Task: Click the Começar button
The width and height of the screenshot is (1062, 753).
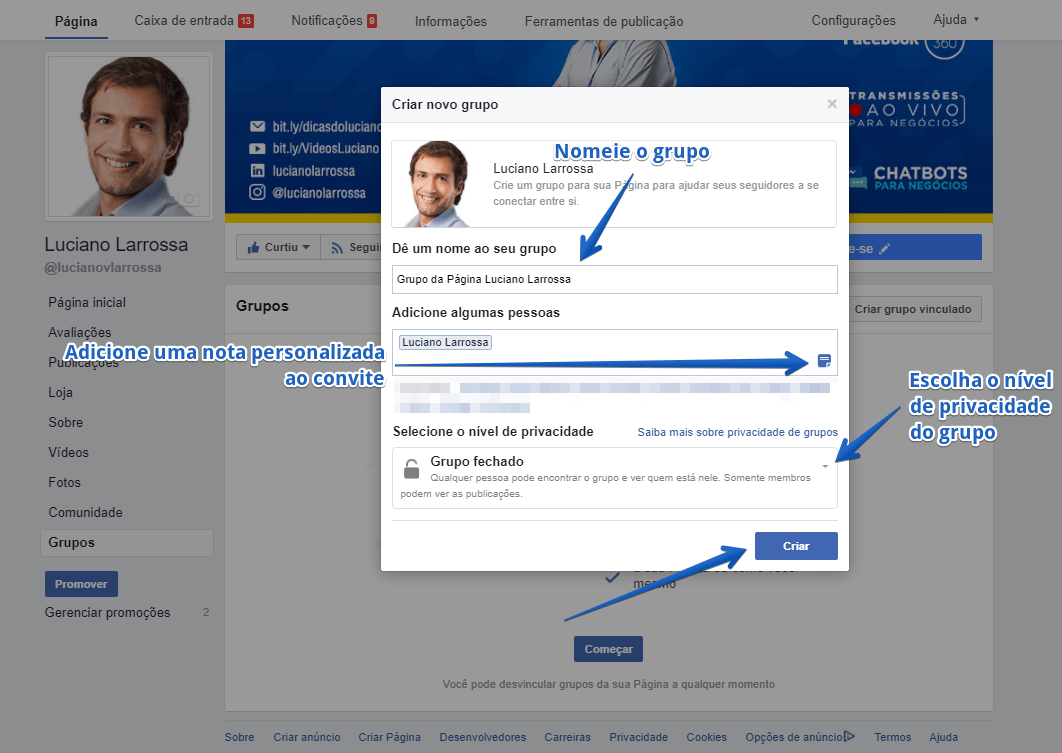Action: click(608, 649)
